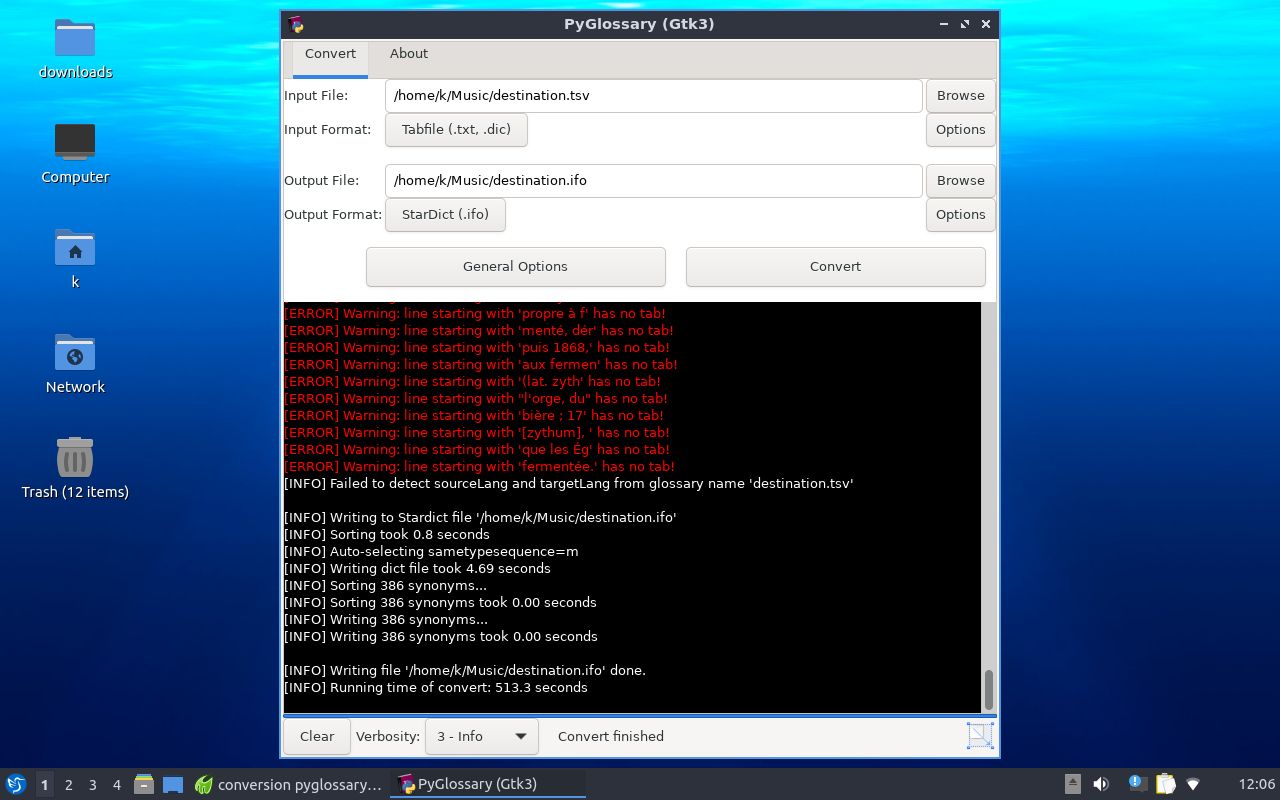Click the PyGlossary (Gtk3) taskbar button

487,784
